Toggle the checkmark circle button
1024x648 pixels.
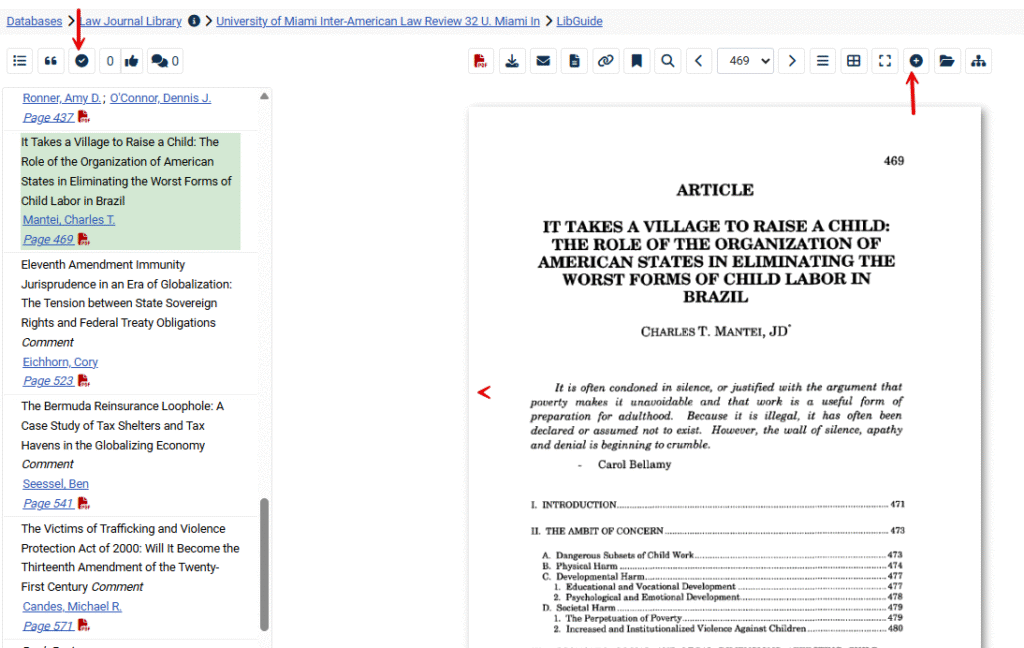(82, 61)
